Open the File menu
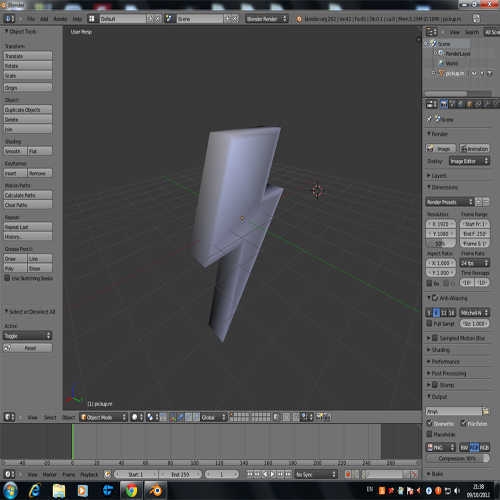The height and width of the screenshot is (500, 500). [31, 19]
